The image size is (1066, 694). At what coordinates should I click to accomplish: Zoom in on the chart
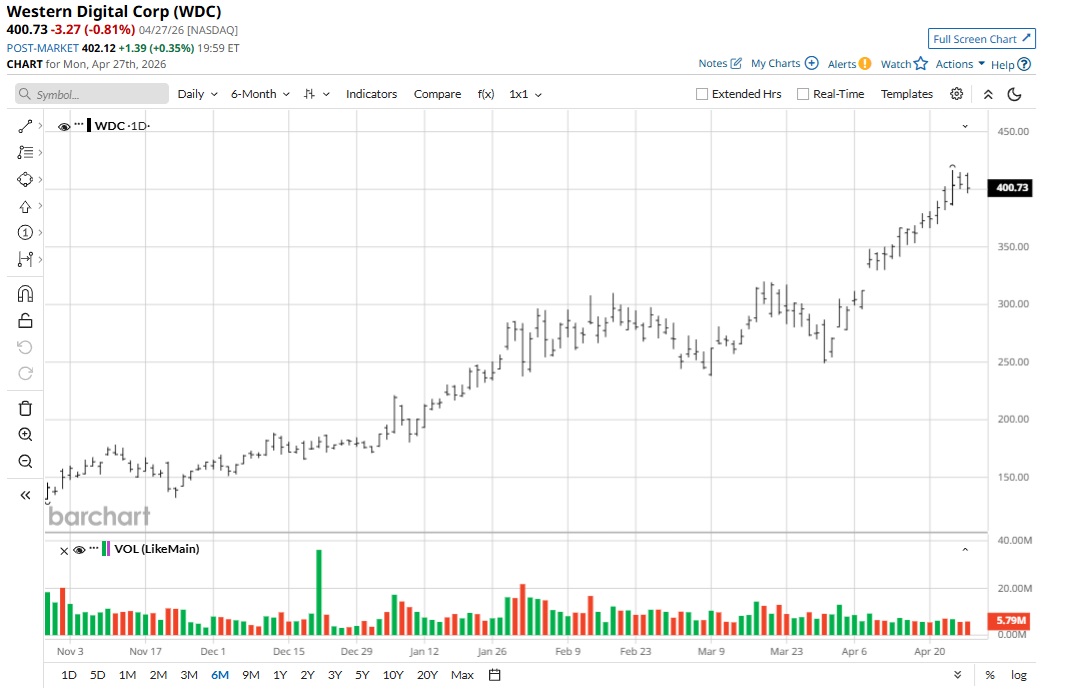25,435
